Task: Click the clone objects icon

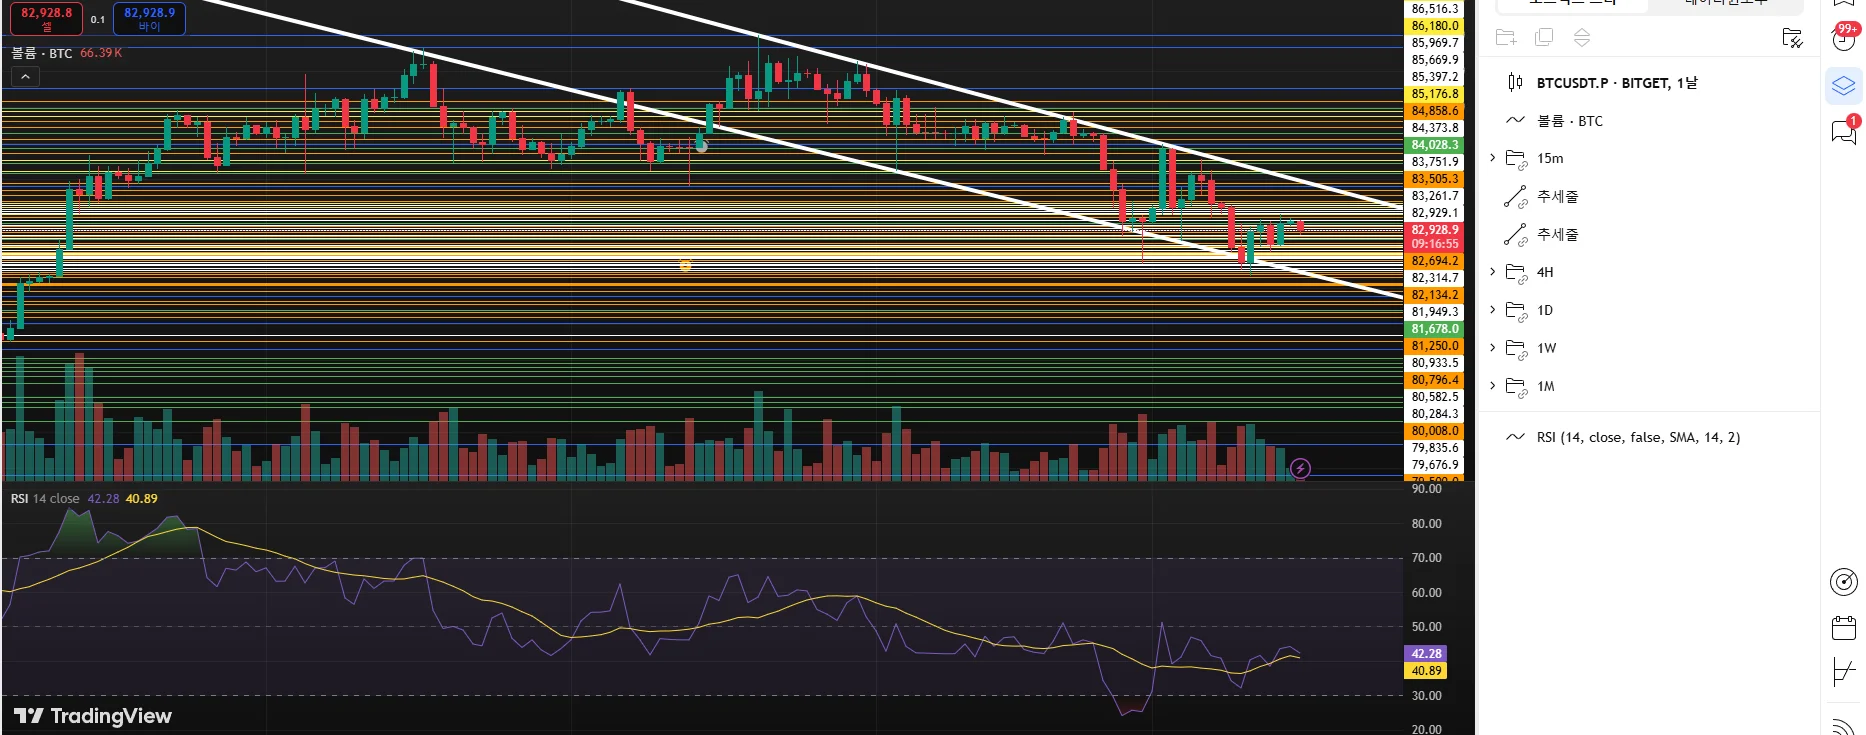Action: pyautogui.click(x=1544, y=38)
